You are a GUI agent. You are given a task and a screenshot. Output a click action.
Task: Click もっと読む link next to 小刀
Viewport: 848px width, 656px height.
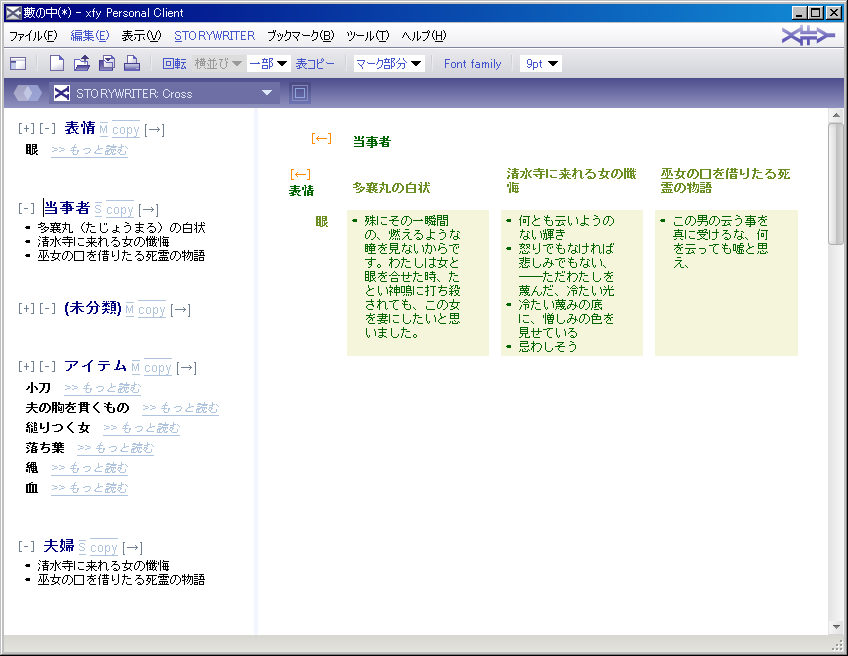click(102, 388)
